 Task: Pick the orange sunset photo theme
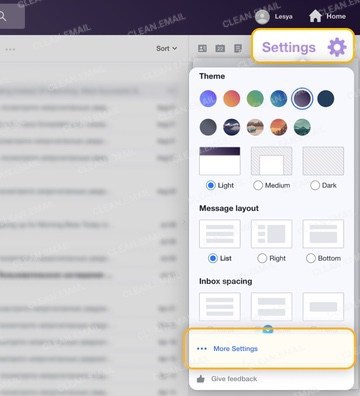point(279,127)
